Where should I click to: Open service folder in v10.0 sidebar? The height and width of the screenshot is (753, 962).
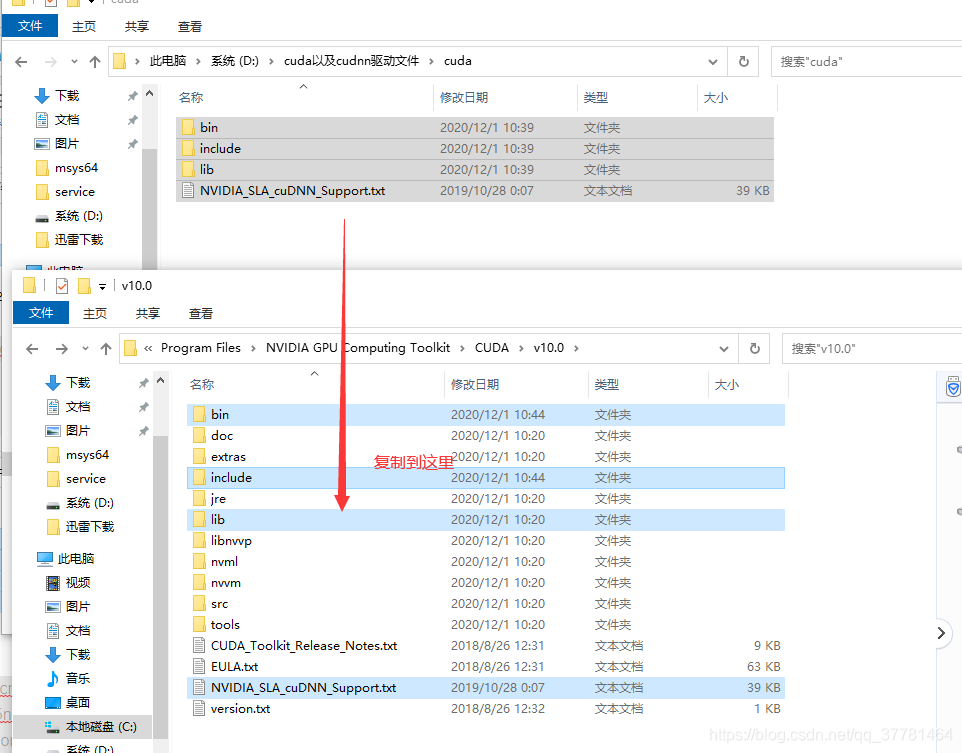(86, 479)
